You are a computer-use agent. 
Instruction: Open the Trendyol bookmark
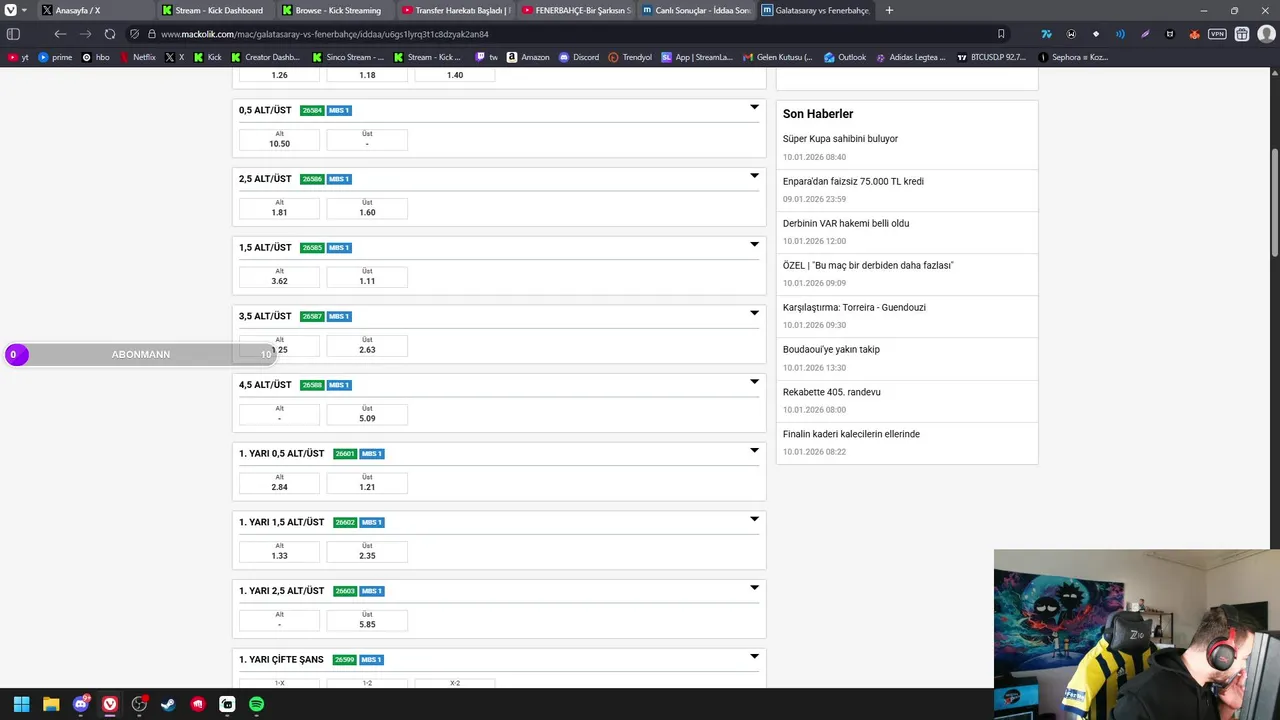tap(630, 57)
